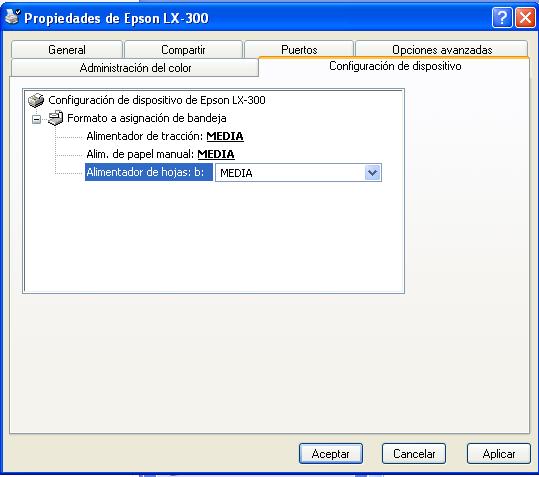
Task: Select the Alim. de papel manual MEDIA link
Action: coord(216,154)
